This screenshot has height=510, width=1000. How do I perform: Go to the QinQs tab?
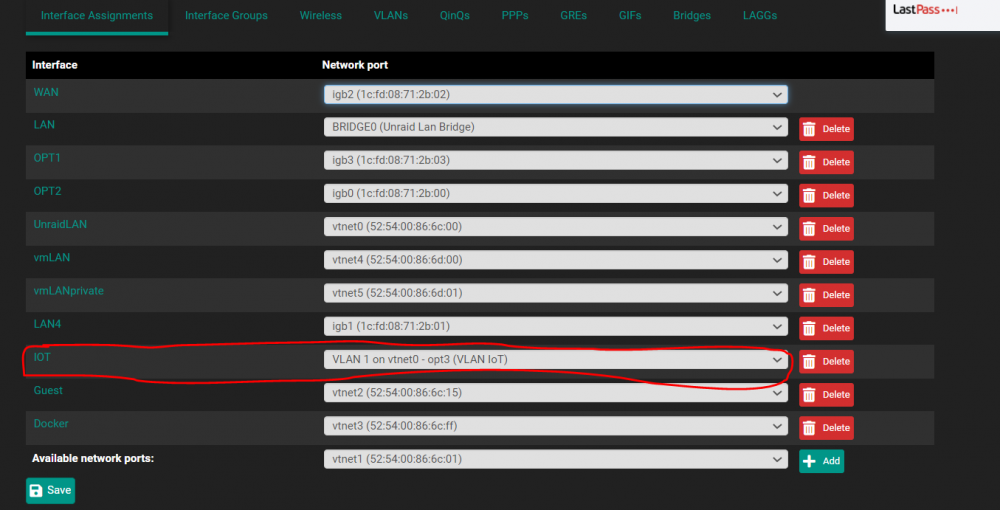(455, 15)
